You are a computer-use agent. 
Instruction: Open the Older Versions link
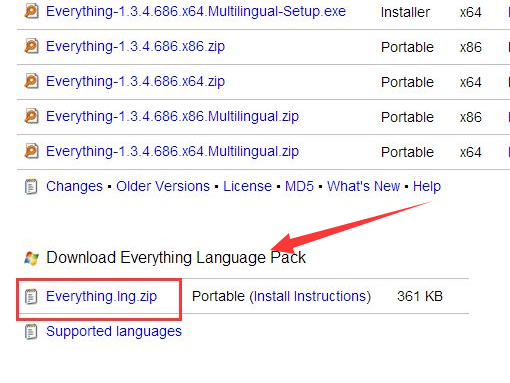click(163, 186)
